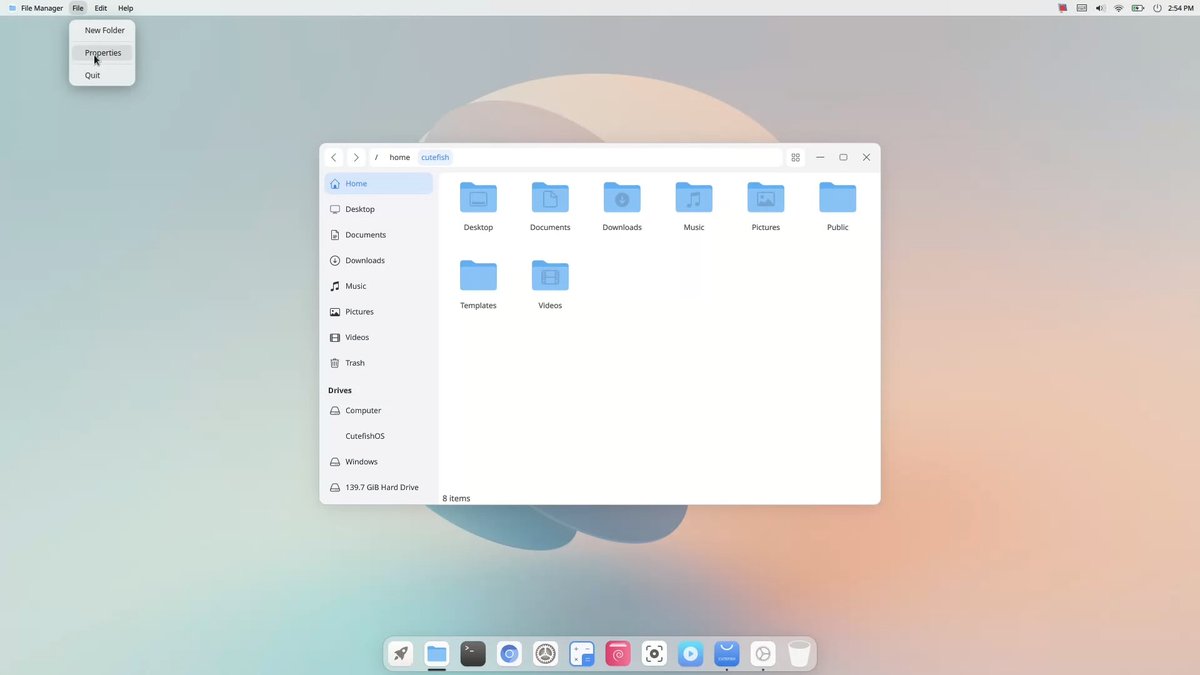Click the cutefish breadcrumb in the path bar

[435, 157]
